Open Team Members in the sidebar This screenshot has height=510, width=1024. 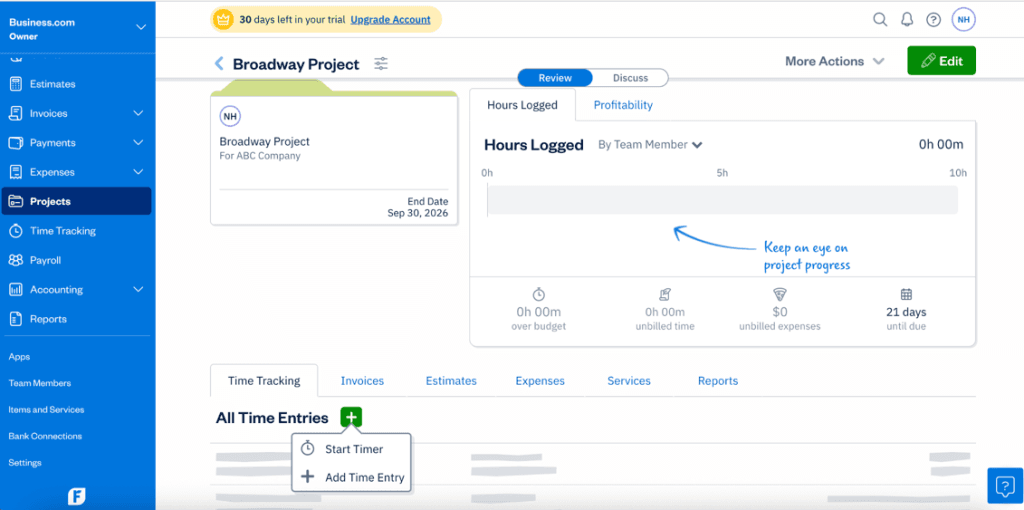click(x=40, y=383)
